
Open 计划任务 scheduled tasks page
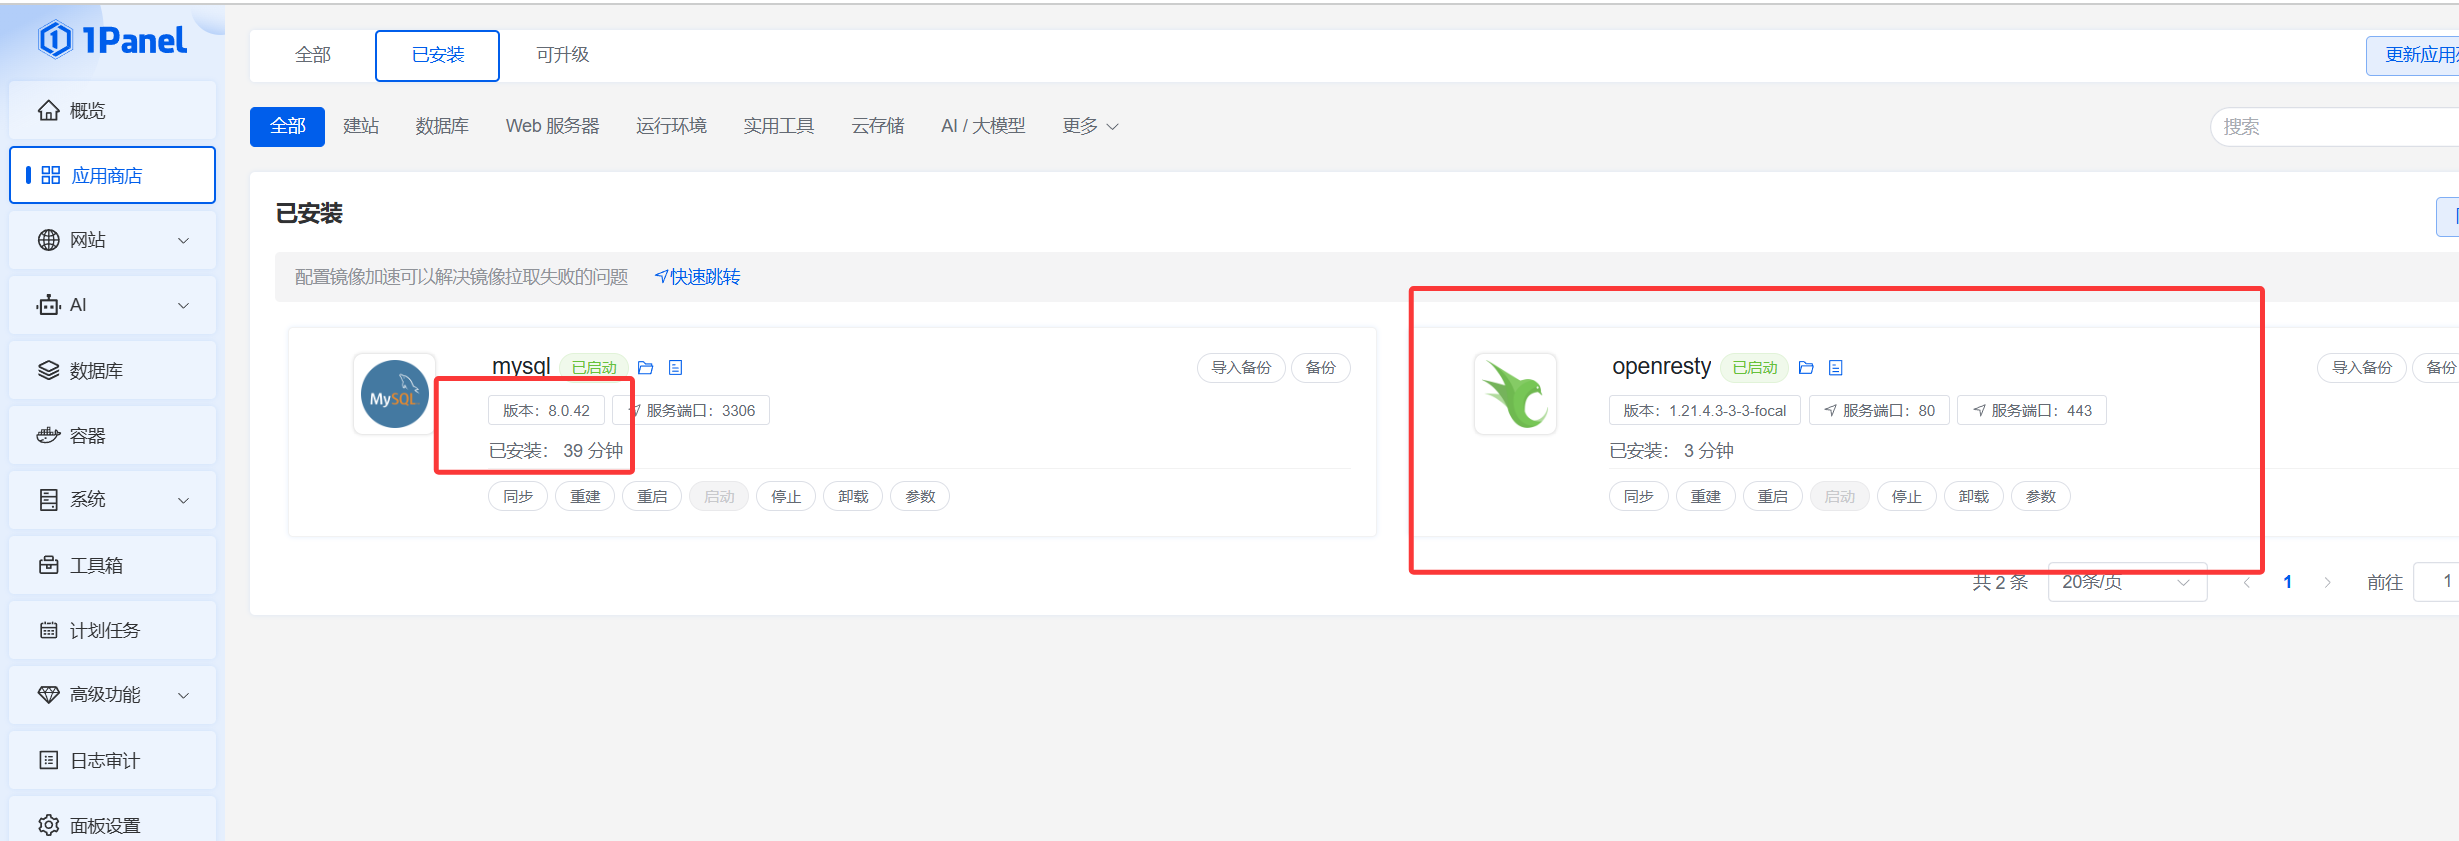point(112,630)
